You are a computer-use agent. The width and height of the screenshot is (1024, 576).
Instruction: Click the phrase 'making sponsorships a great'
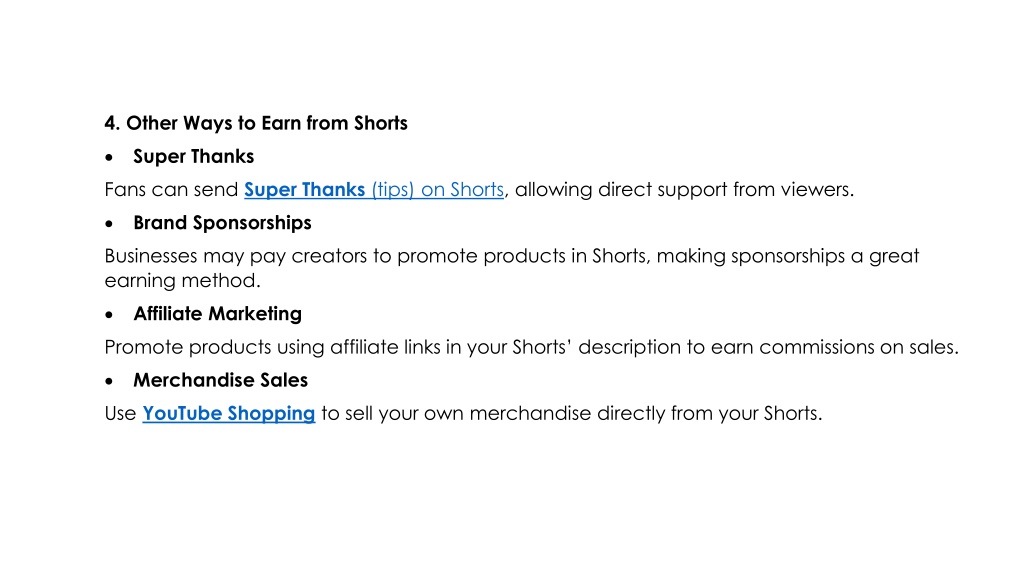click(x=788, y=256)
